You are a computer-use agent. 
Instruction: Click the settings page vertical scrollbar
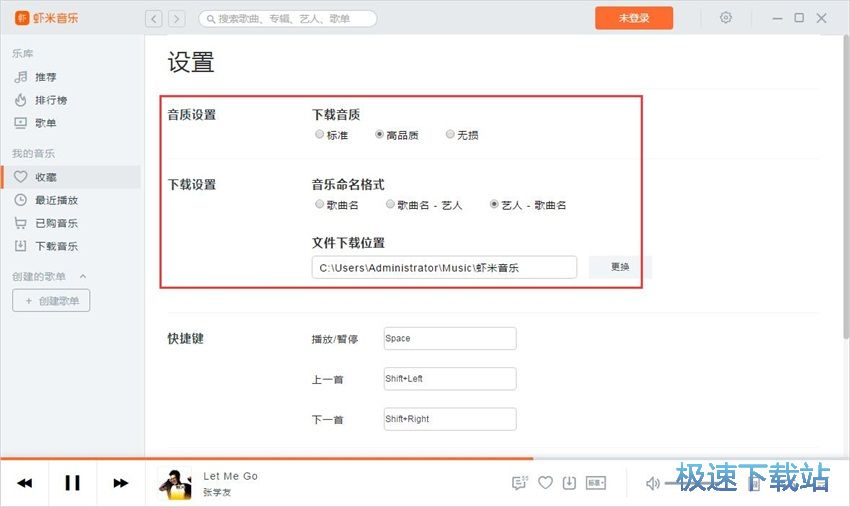pyautogui.click(x=846, y=187)
